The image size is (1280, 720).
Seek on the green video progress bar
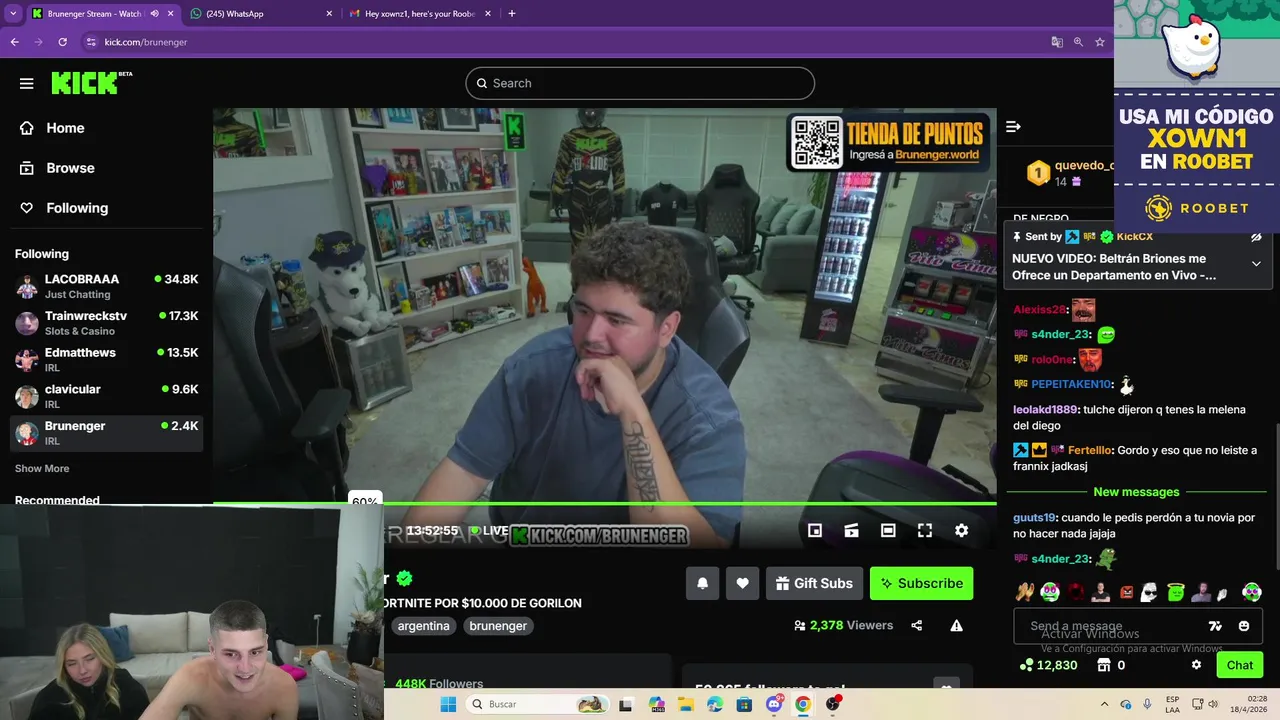tap(605, 503)
